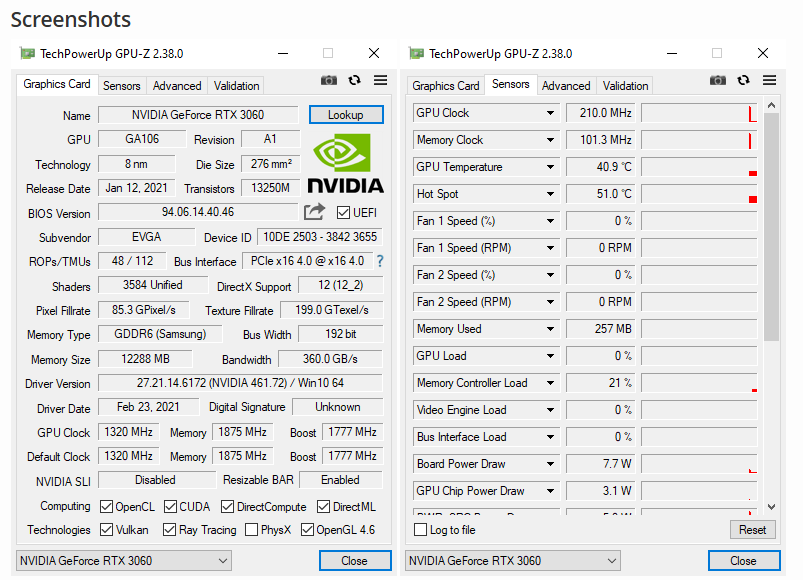803x580 pixels.
Task: Open the Memory Controller Load dropdown arrow
Action: tap(550, 383)
